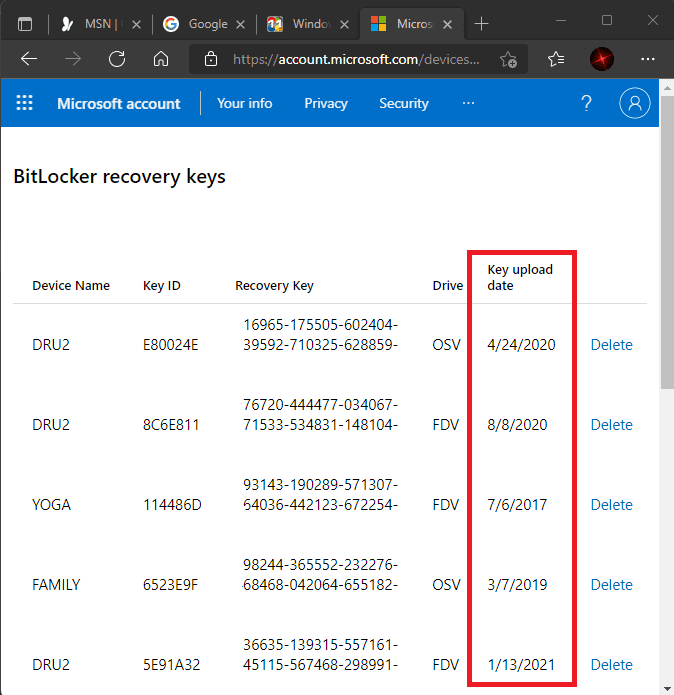This screenshot has width=674, height=695.
Task: Select the Key ID 114486D cell
Action: 172,505
